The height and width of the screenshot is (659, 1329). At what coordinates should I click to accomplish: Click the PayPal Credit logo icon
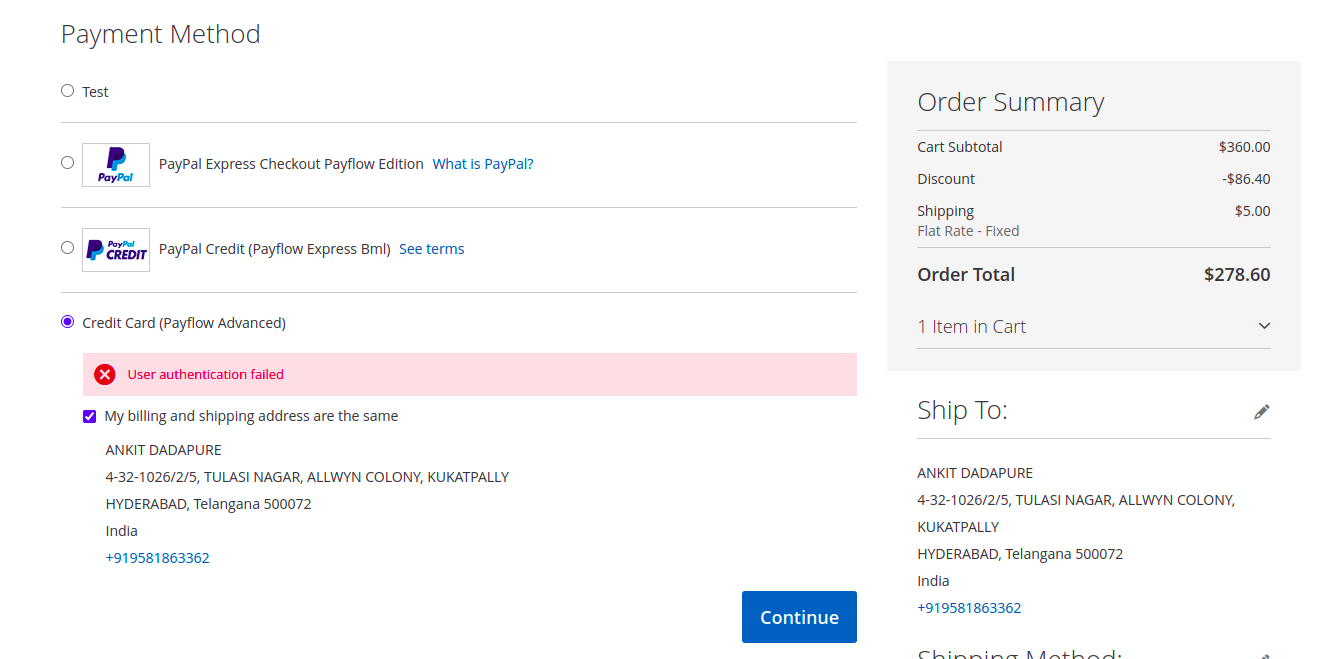click(x=115, y=249)
